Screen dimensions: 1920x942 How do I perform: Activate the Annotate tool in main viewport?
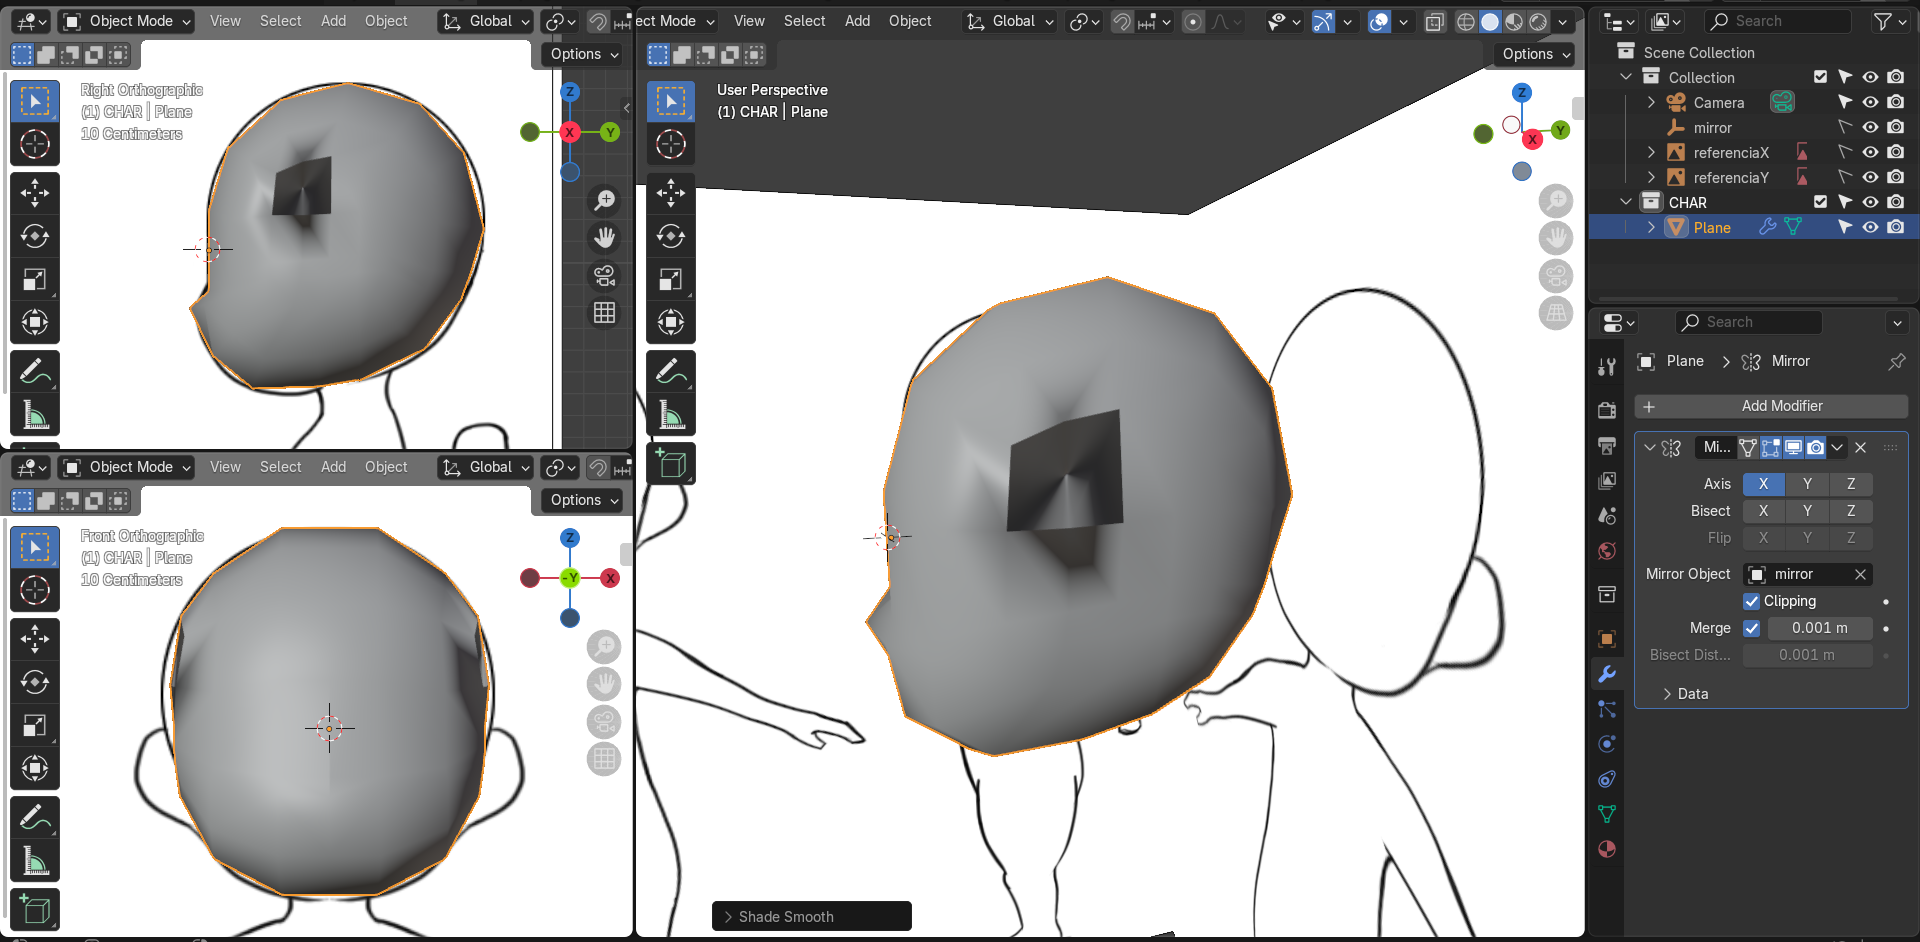(x=671, y=372)
